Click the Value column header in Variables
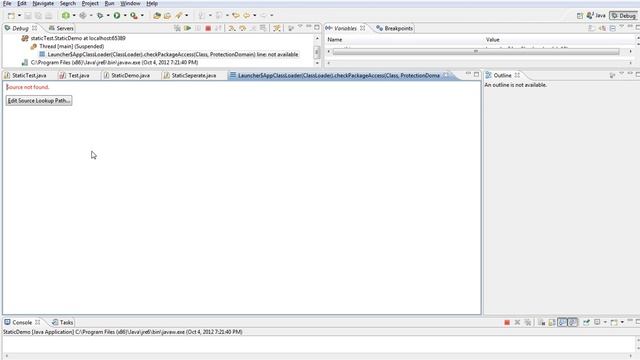This screenshot has width=640, height=360. pos(493,40)
